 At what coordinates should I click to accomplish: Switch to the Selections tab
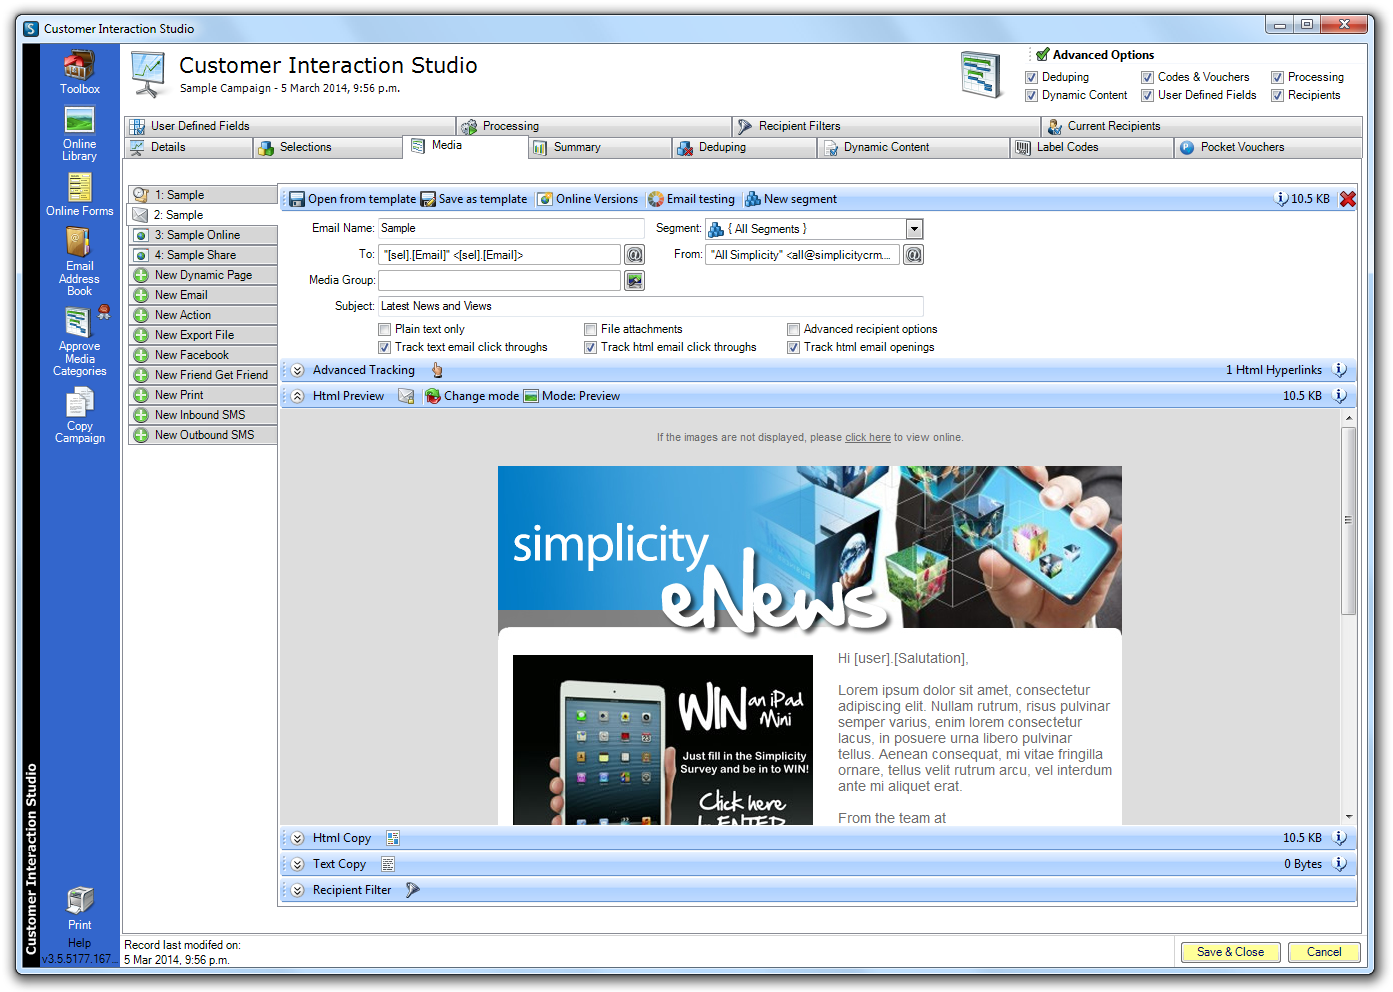coord(327,147)
